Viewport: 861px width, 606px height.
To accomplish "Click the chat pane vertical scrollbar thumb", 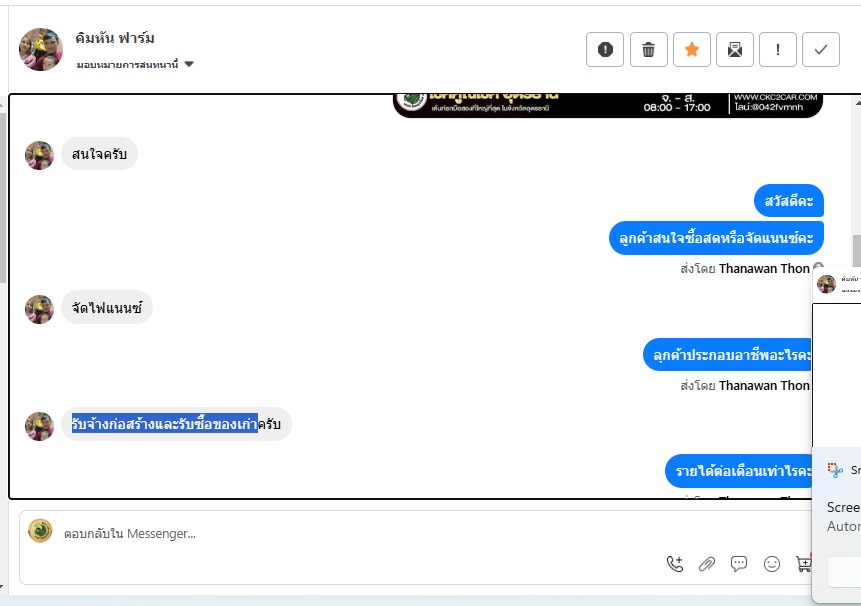I will (857, 251).
